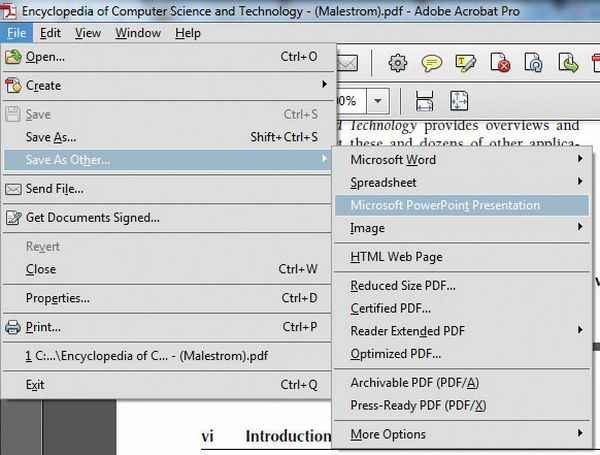
Task: Choose HTML Web Page export
Action: (462, 257)
